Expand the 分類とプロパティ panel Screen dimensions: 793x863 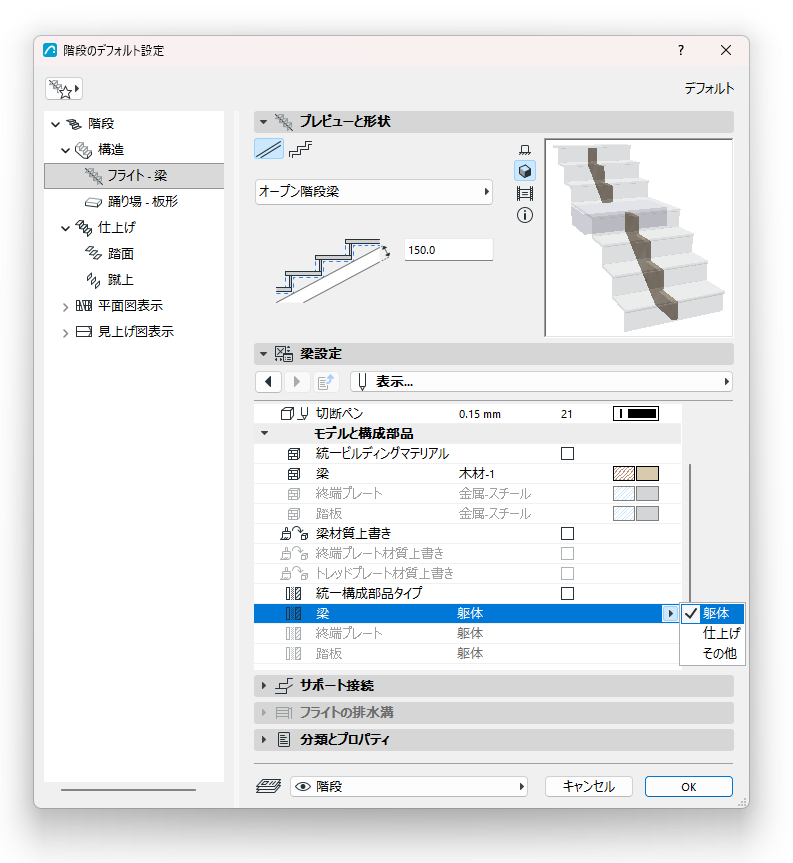coord(264,740)
